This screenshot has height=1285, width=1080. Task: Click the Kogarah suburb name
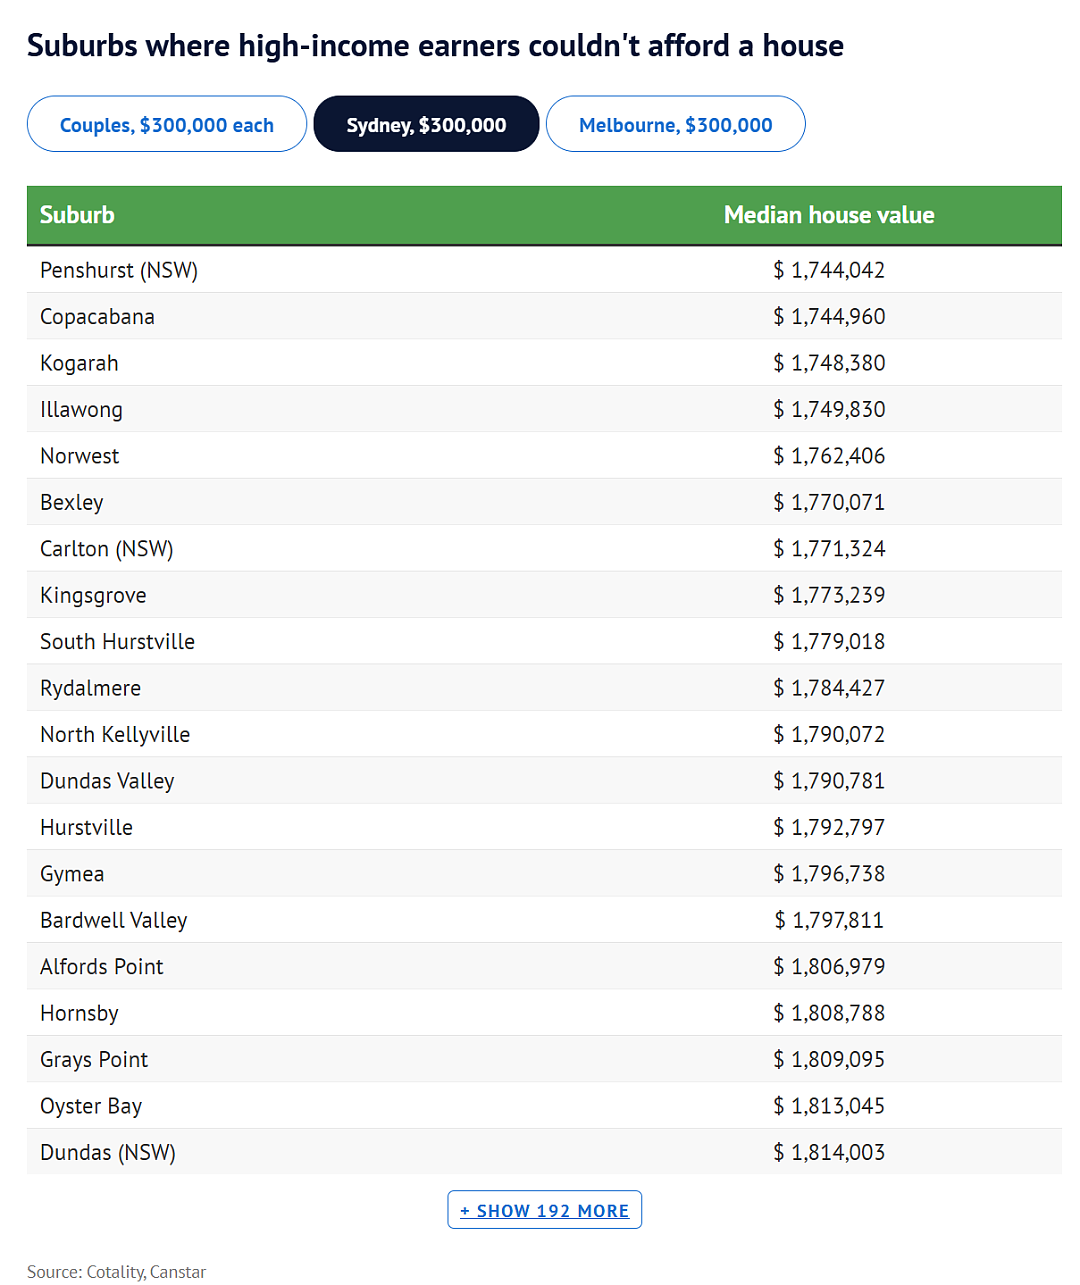[79, 363]
